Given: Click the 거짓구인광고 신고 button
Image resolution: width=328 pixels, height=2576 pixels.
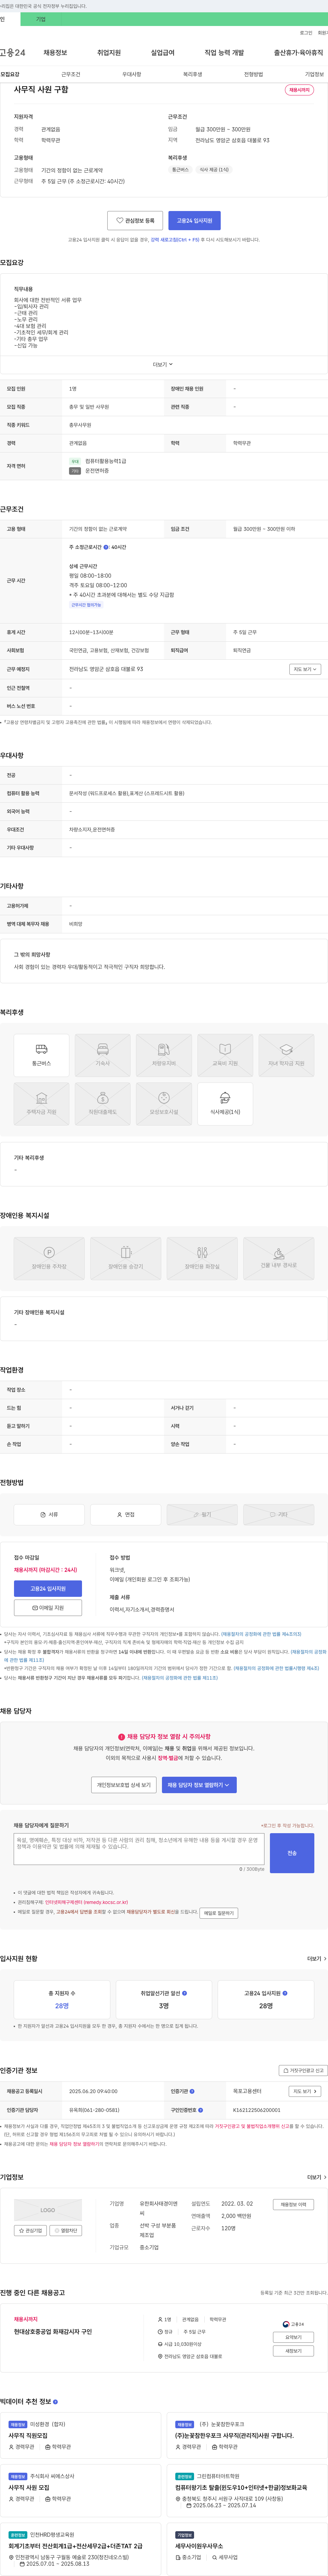Looking at the screenshot, I should pyautogui.click(x=303, y=2071).
